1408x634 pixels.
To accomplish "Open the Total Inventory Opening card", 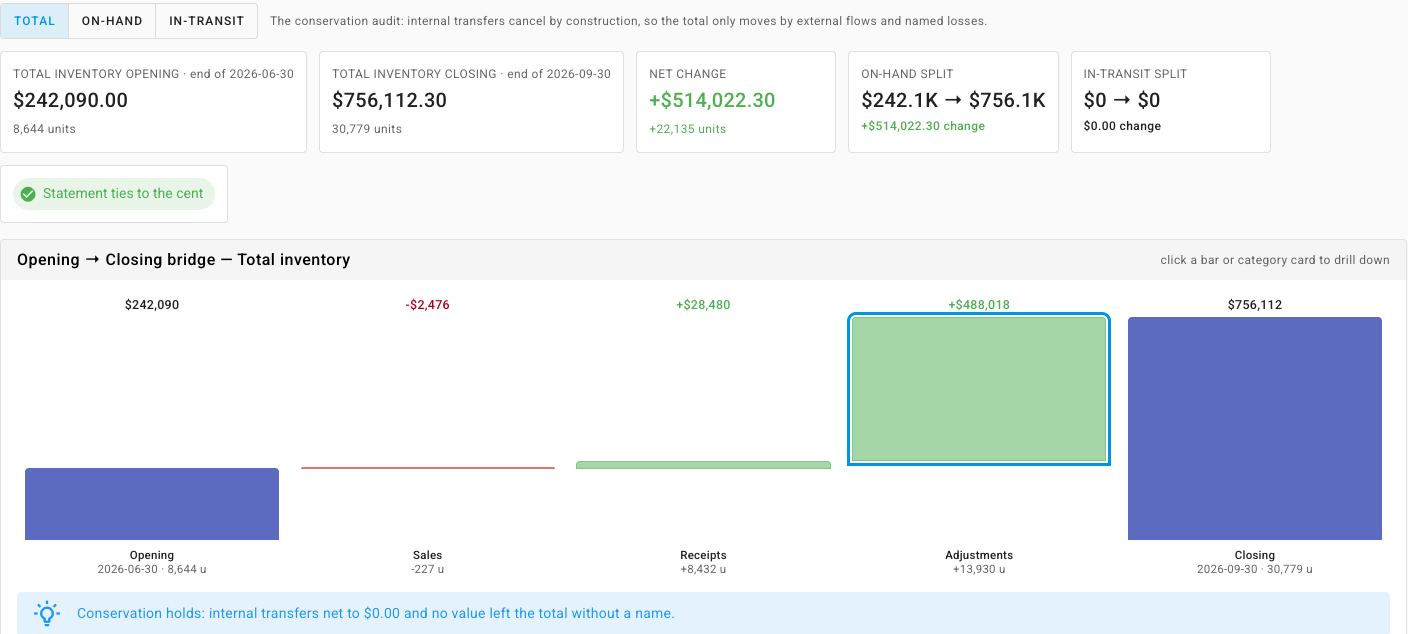I will click(154, 102).
